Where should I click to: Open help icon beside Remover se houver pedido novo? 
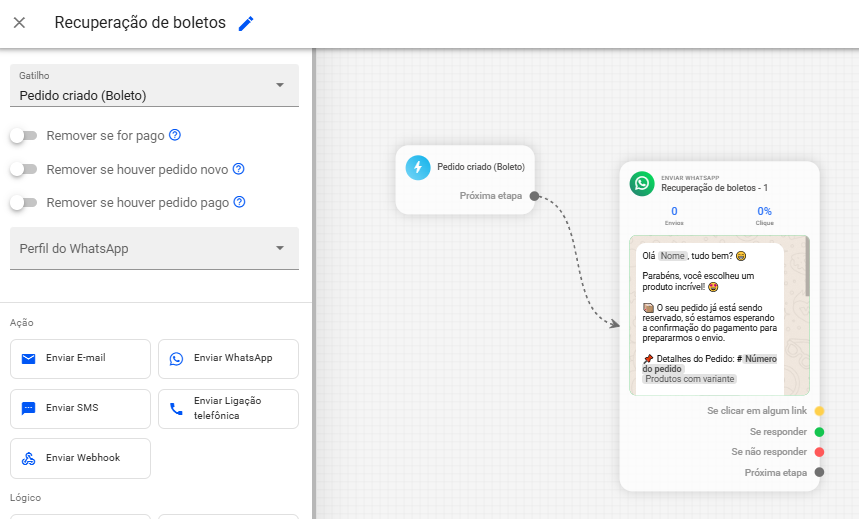tap(239, 169)
